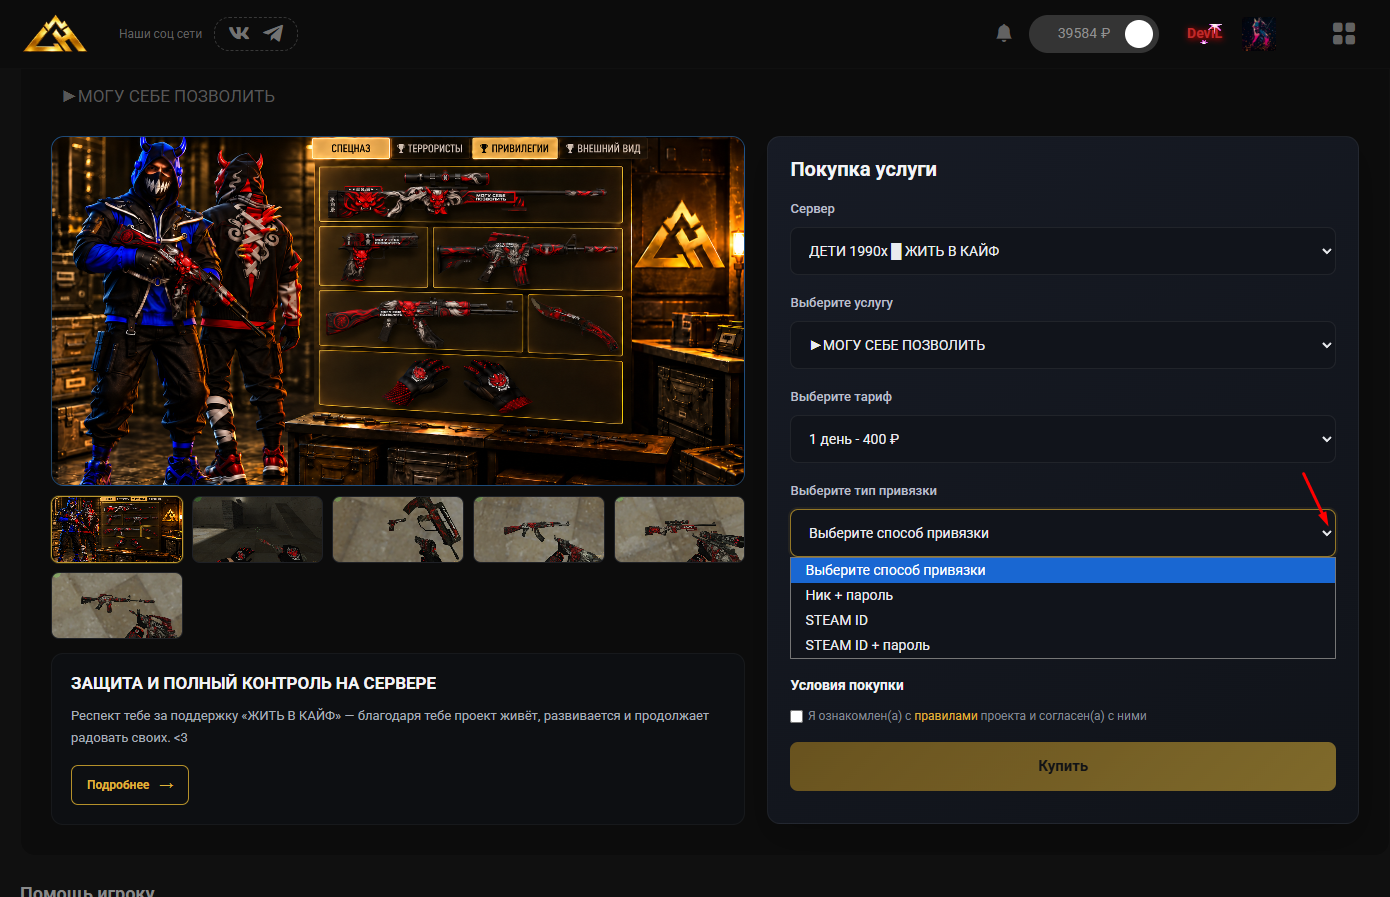
Task: Click the Наши соц сети label
Action: point(160,34)
